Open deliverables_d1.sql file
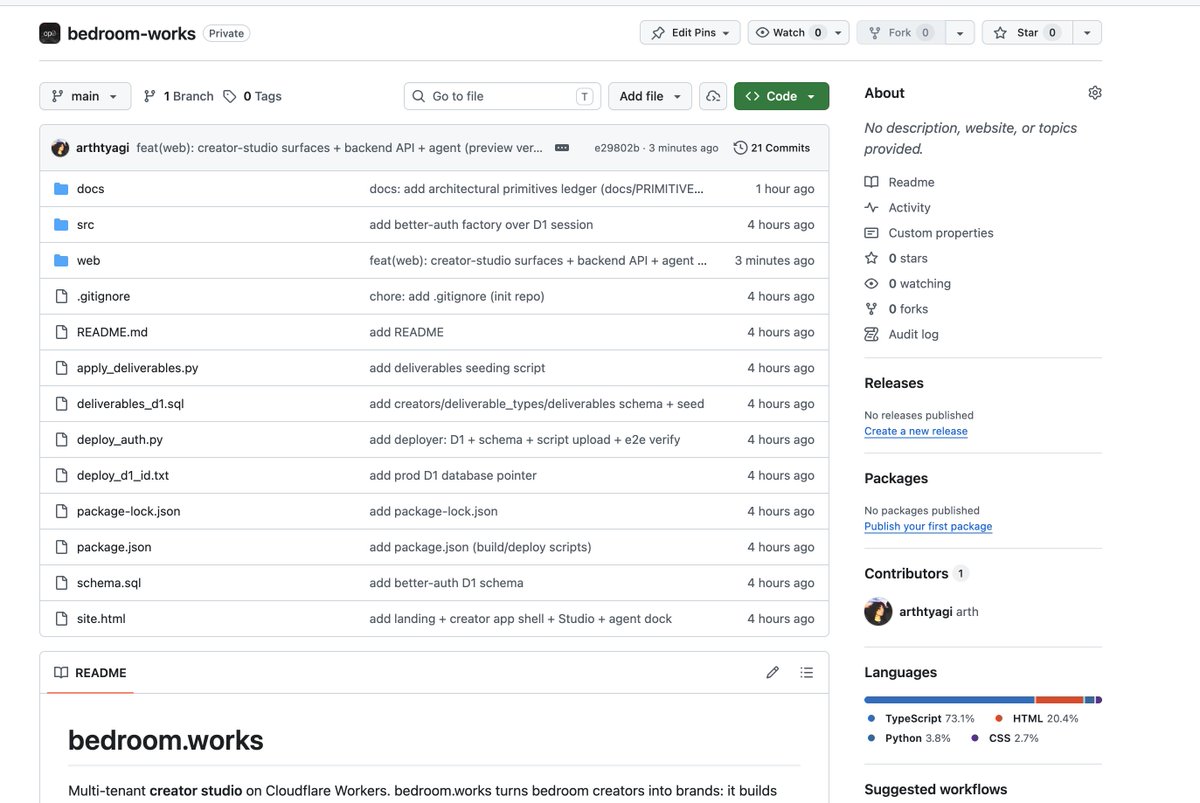 click(130, 404)
